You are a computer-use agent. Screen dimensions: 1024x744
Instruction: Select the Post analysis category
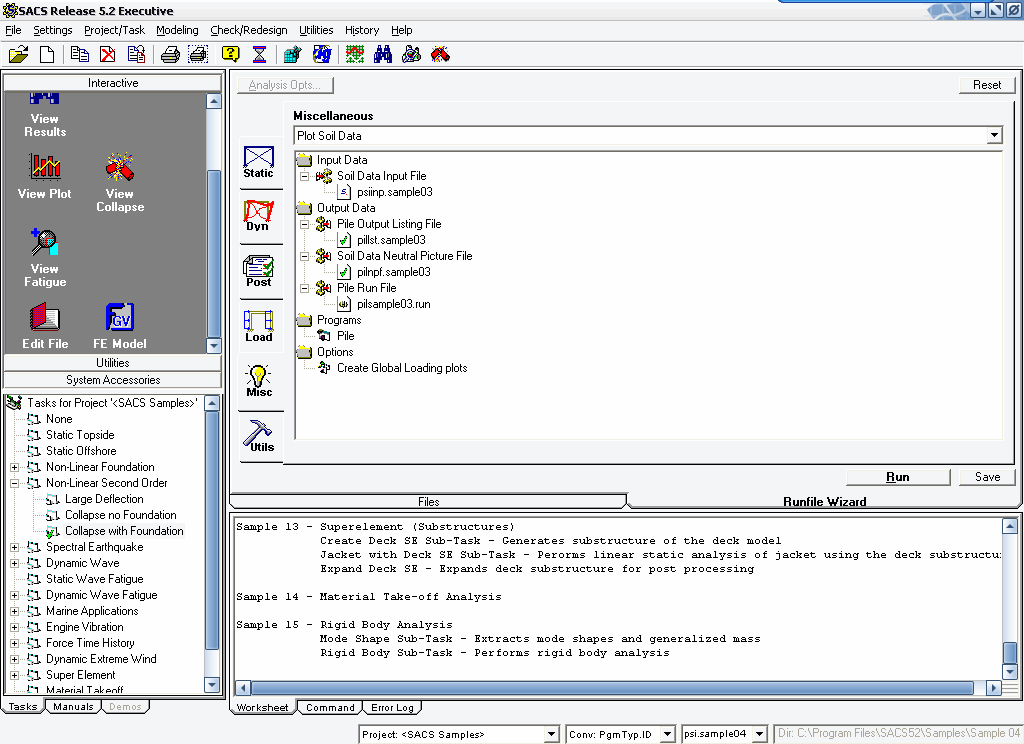259,271
